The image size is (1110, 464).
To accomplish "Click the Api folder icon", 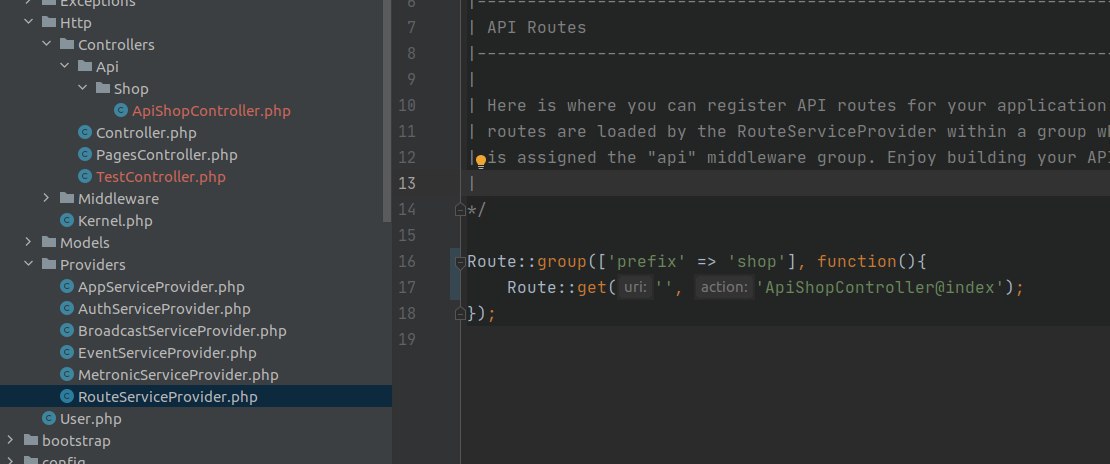I will tap(85, 66).
